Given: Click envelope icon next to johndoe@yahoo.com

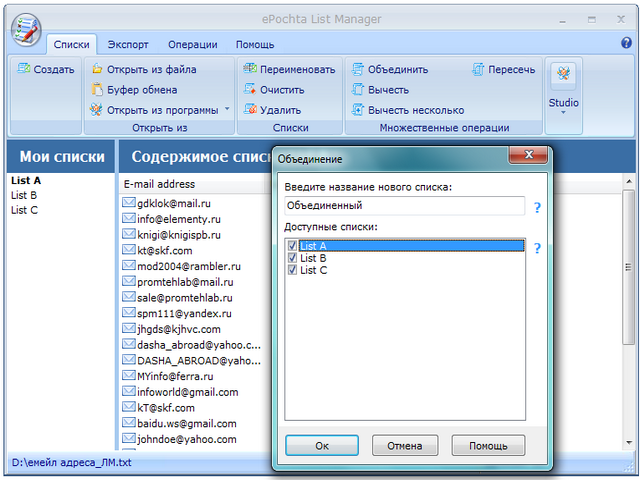Looking at the screenshot, I should [x=129, y=438].
